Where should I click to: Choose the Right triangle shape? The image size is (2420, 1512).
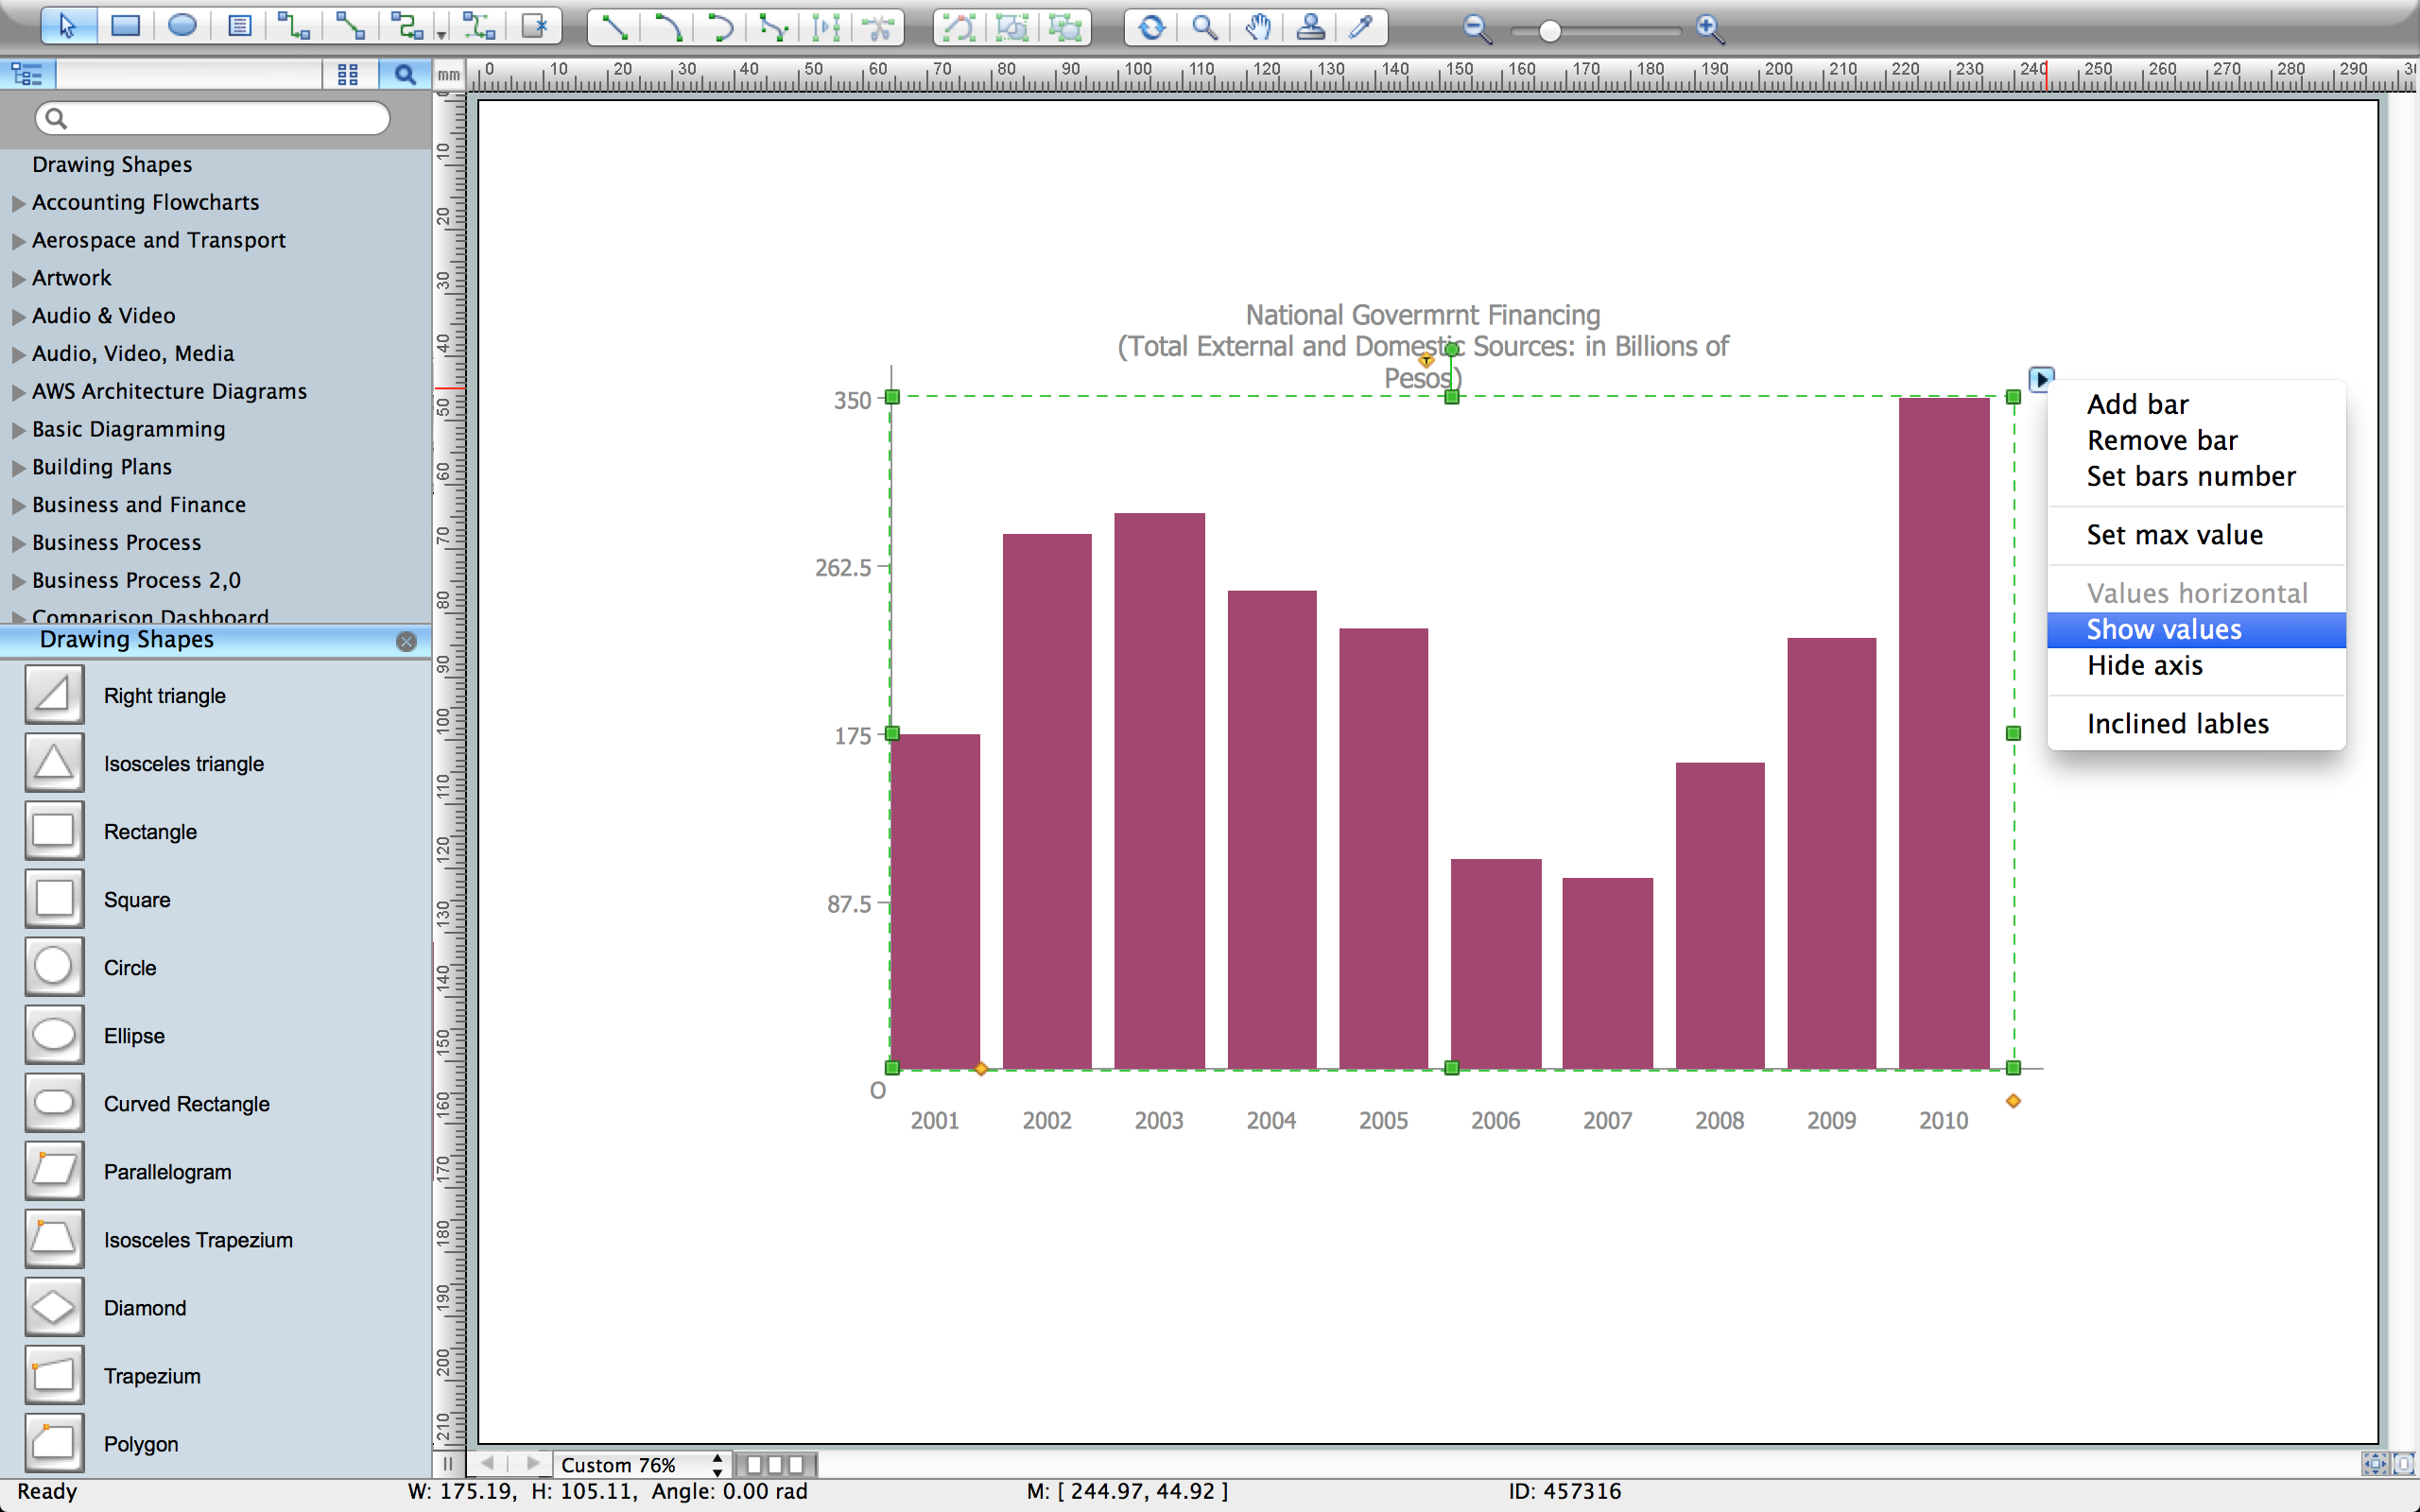coord(54,695)
